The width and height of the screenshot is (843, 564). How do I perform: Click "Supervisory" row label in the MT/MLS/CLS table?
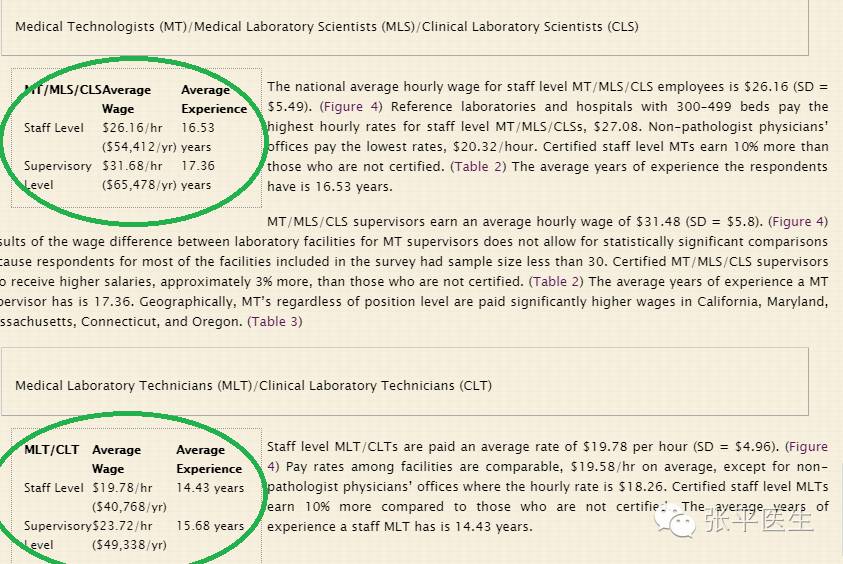58,166
